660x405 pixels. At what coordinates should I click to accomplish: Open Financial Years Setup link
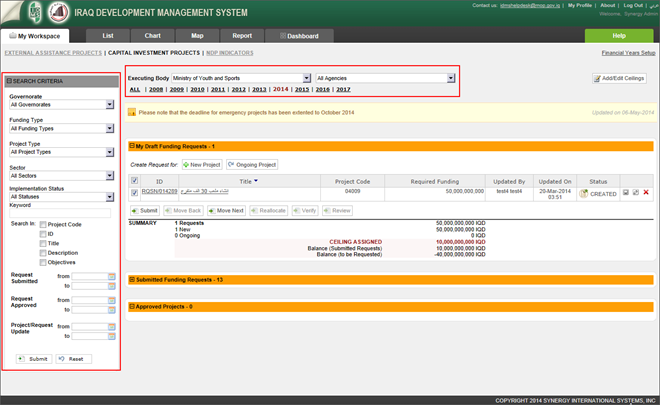[x=628, y=53]
